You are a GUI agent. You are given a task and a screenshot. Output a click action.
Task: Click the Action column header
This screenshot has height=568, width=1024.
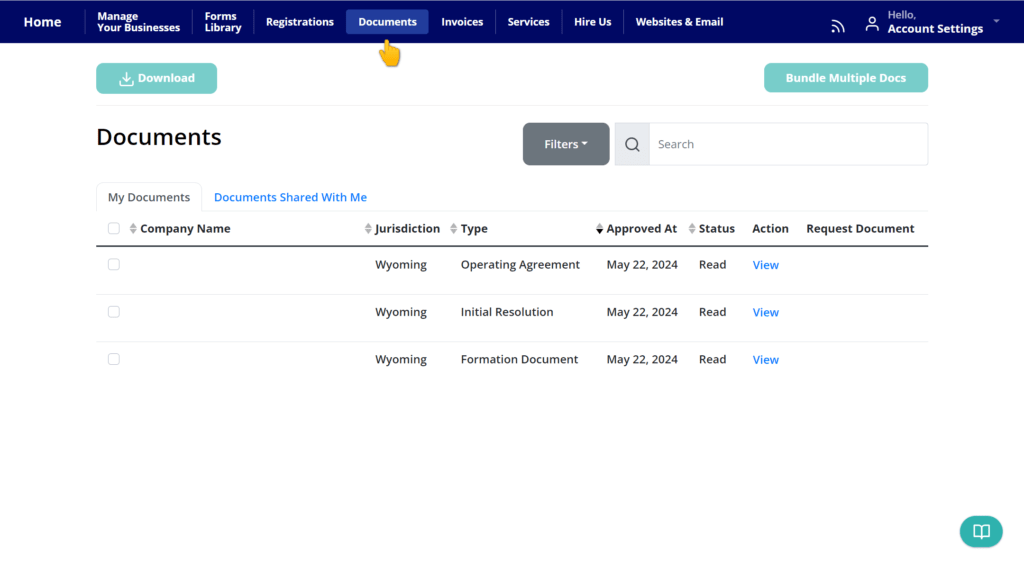770,229
